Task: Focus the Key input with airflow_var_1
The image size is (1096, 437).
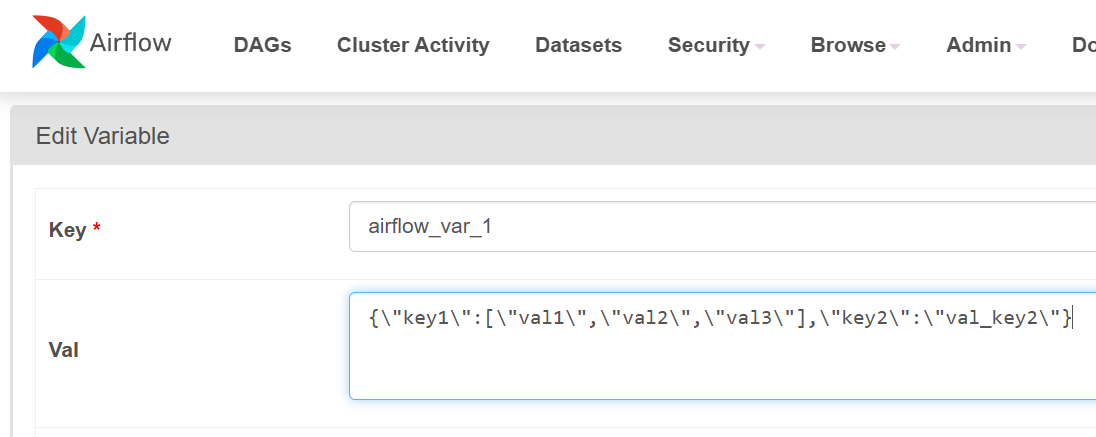Action: click(x=700, y=227)
